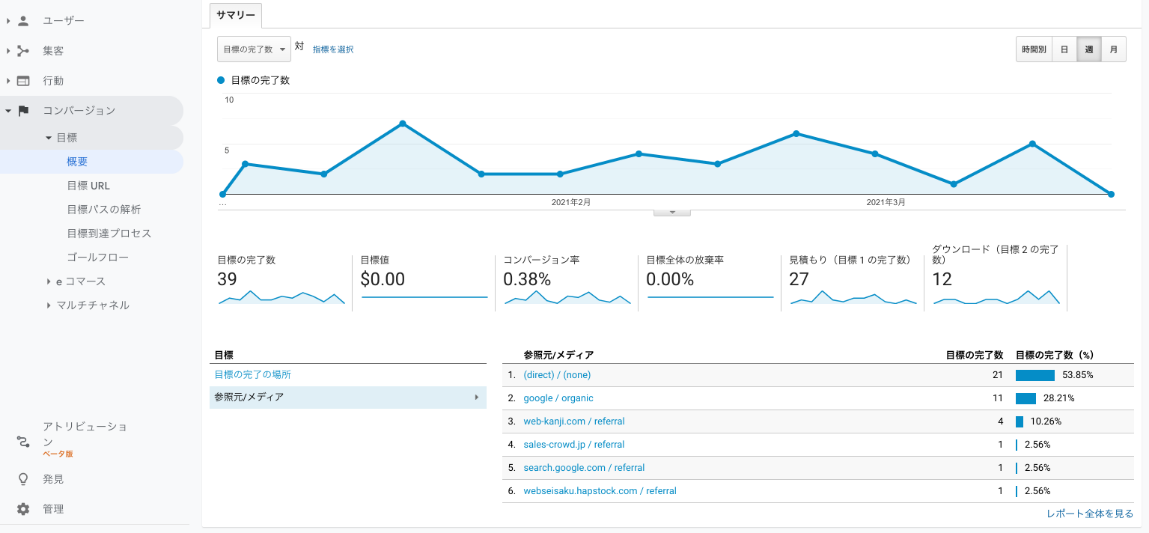
Task: Click the 発見 lightbulb icon
Action: click(x=23, y=479)
